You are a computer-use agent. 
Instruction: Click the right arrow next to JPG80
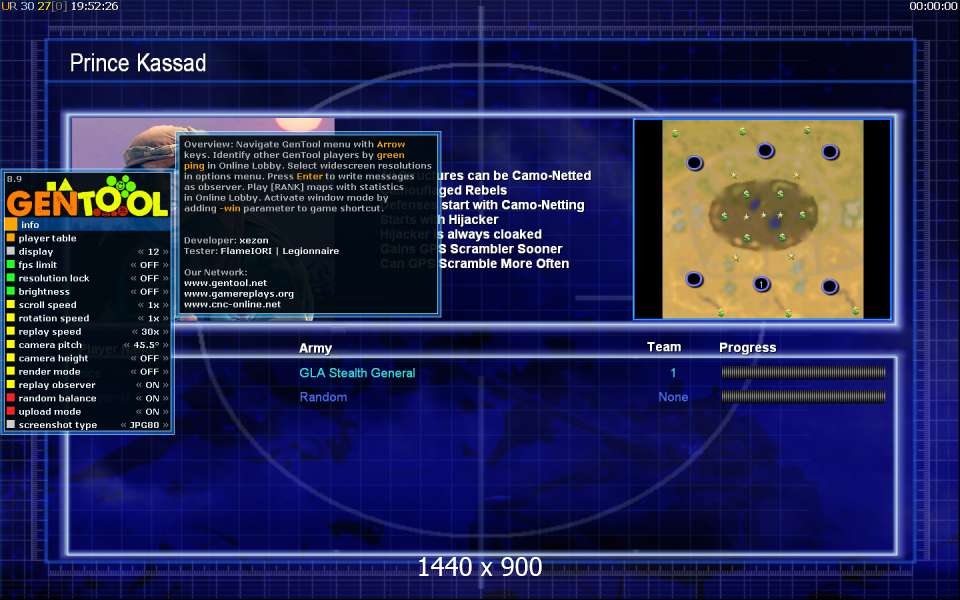pos(165,425)
